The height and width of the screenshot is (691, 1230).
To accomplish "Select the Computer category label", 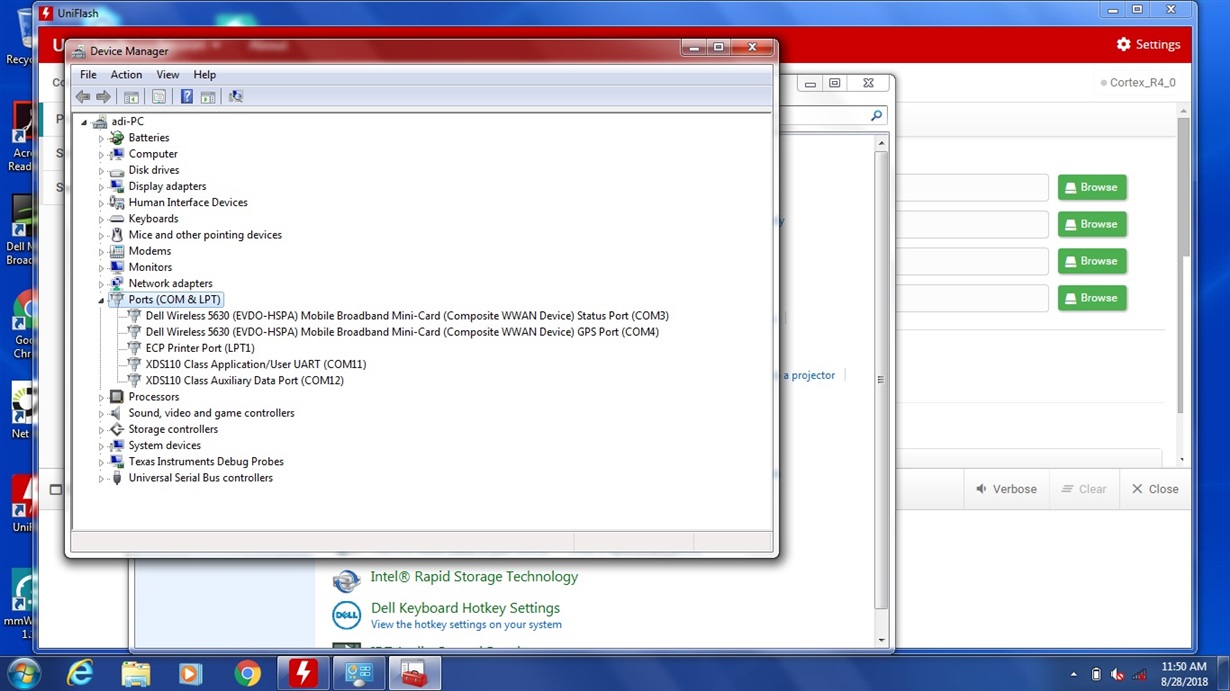I will click(153, 154).
